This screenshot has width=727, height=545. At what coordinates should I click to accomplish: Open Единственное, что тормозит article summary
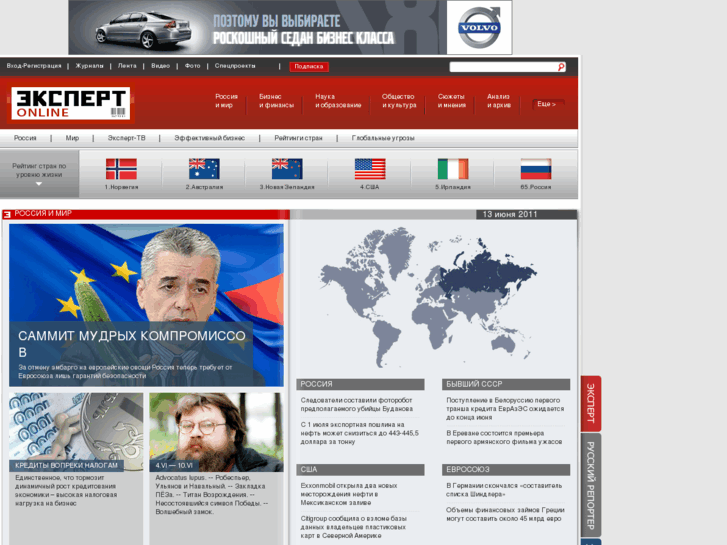(66, 490)
